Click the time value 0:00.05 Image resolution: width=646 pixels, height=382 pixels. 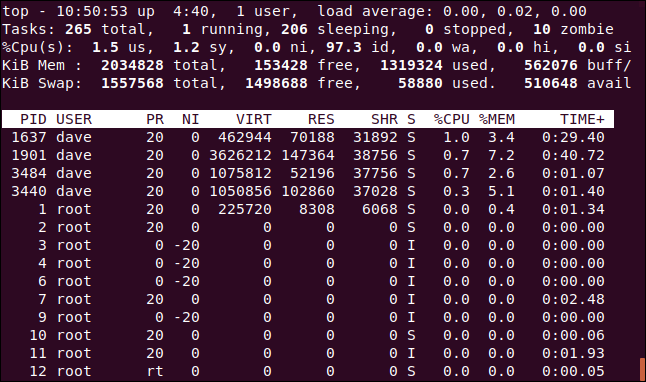pos(573,371)
